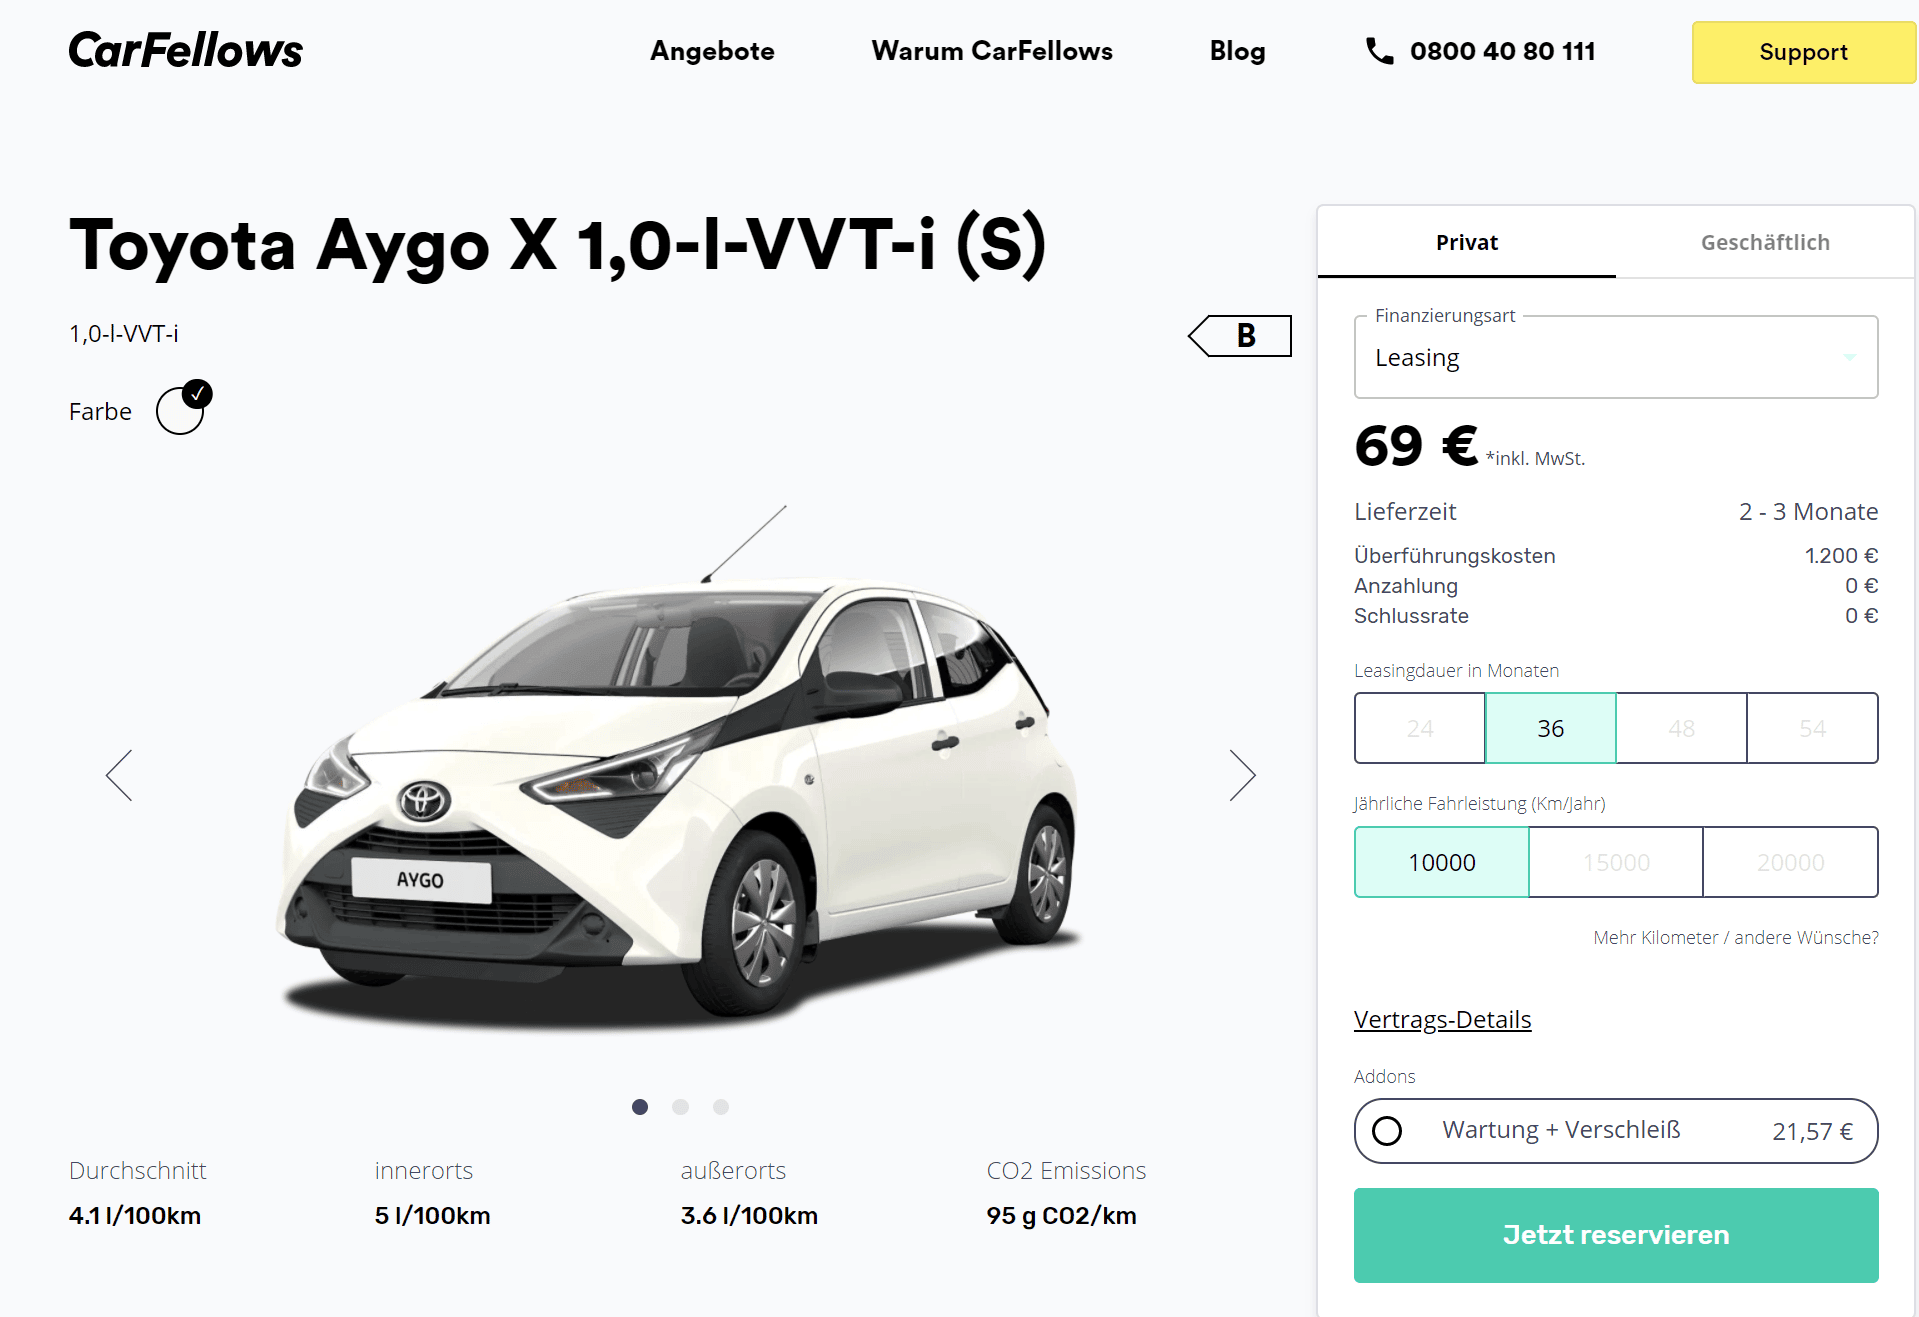Viewport: 1919px width, 1317px height.
Task: Jump to second carousel dot
Action: (680, 1107)
